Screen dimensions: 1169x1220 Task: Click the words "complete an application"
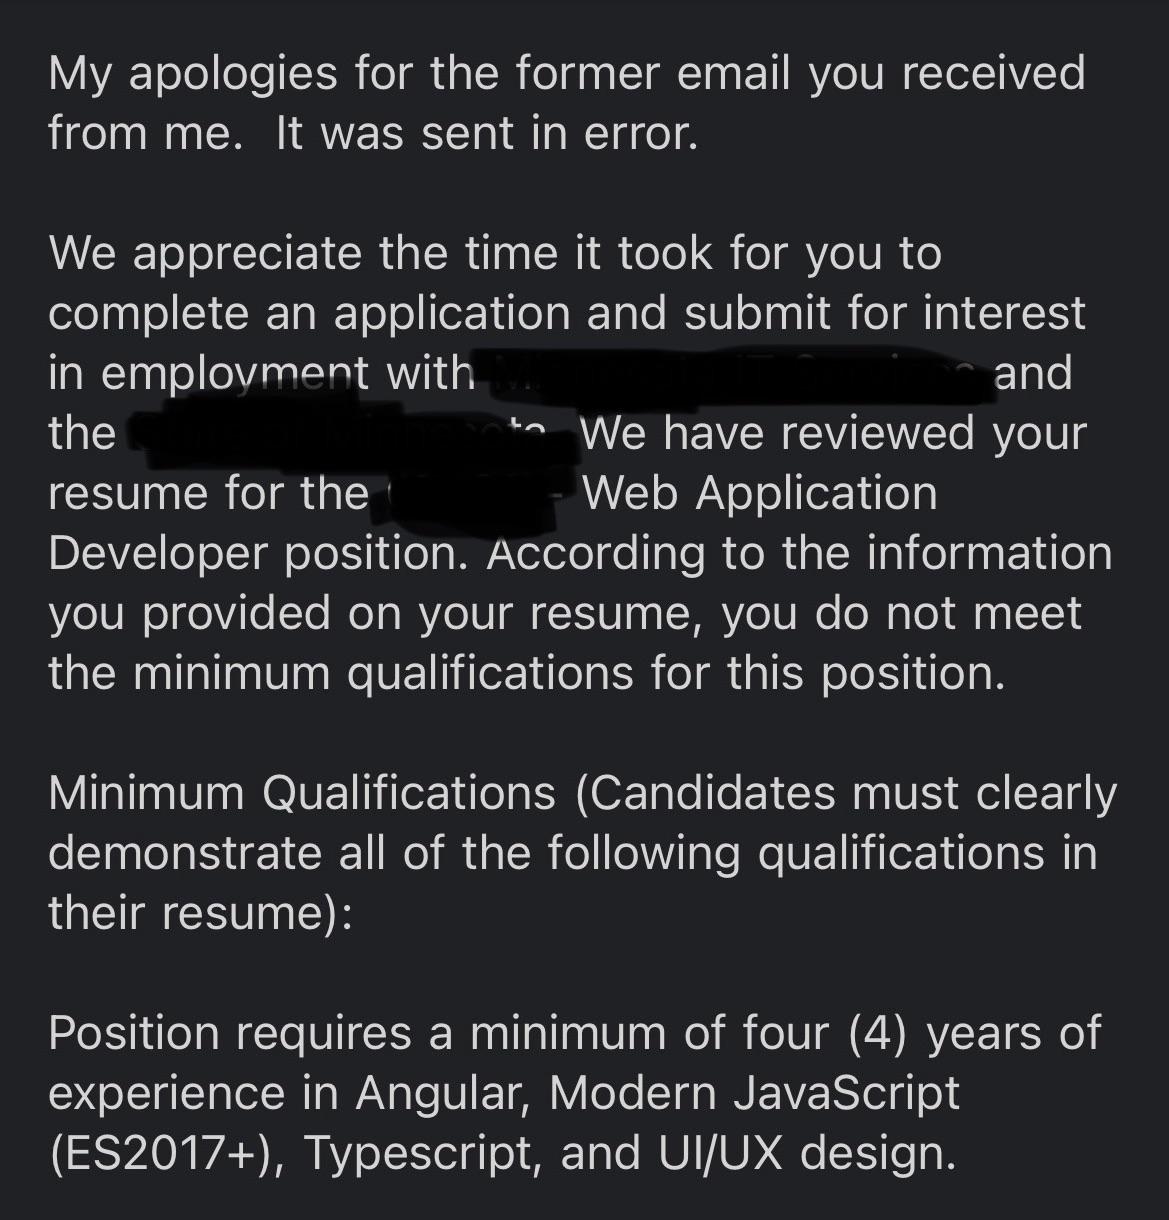[309, 314]
